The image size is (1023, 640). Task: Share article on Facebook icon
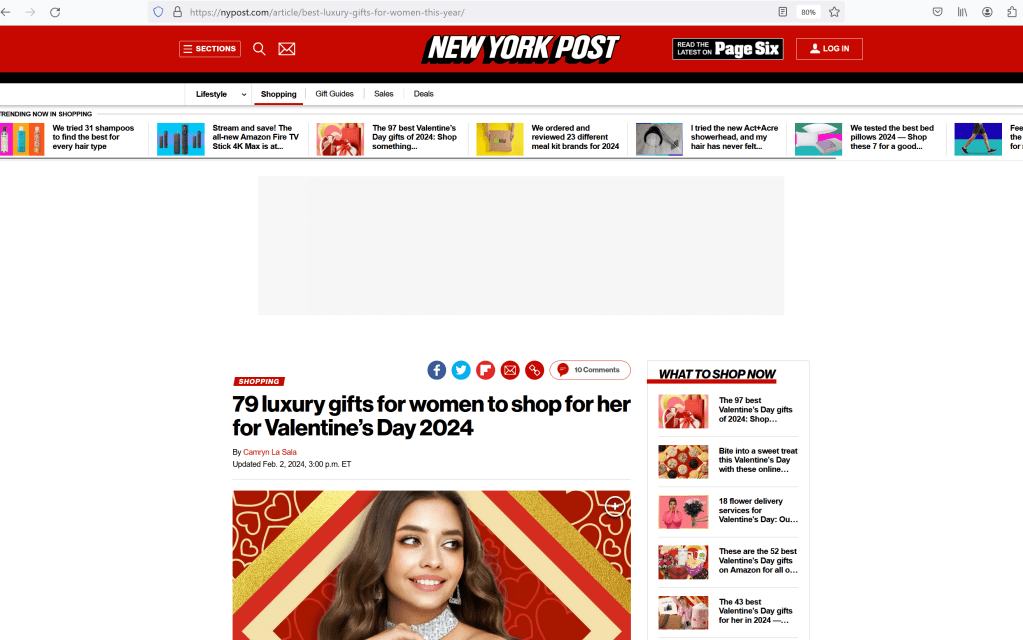tap(436, 370)
